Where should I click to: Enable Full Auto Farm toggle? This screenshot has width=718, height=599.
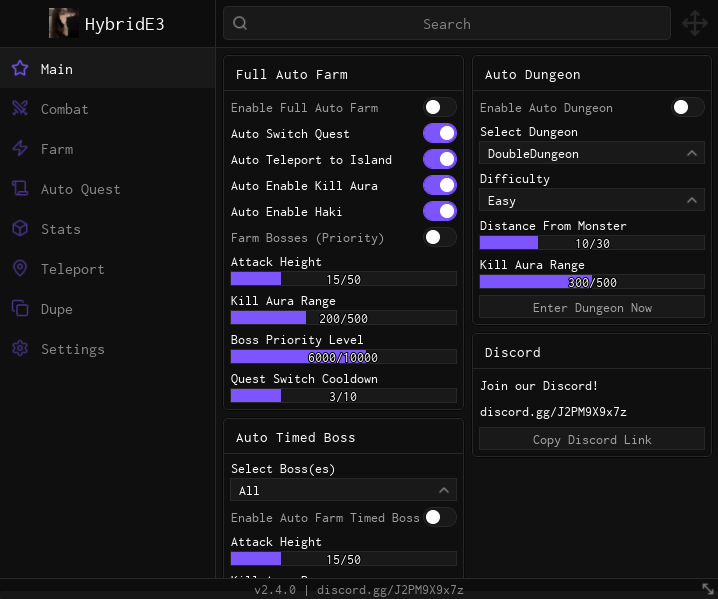(440, 108)
